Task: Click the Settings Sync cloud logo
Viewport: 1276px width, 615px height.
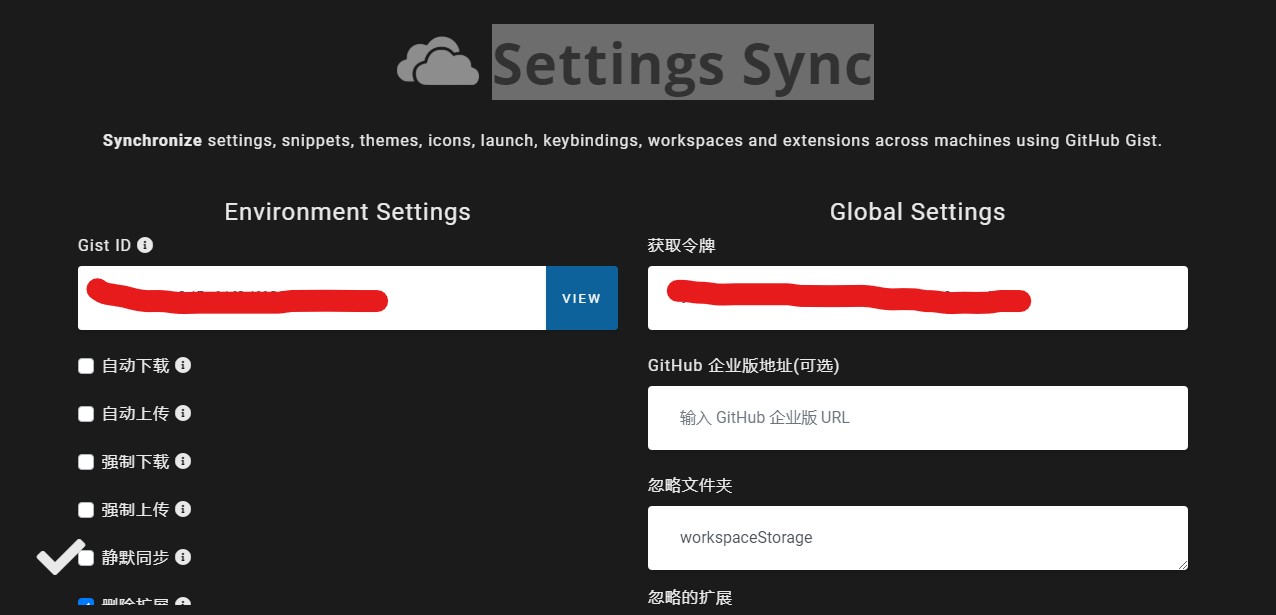Action: 438,61
